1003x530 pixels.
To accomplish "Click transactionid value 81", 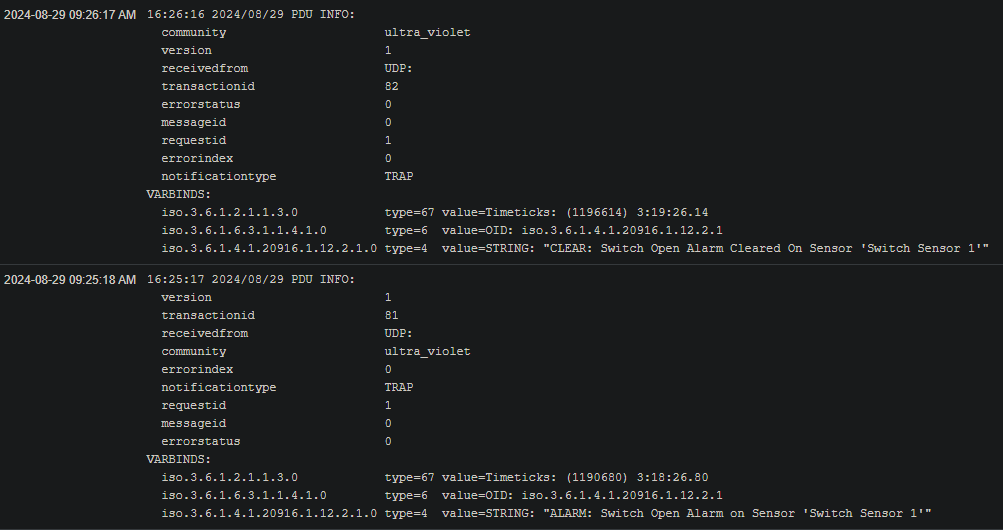I will tap(392, 315).
